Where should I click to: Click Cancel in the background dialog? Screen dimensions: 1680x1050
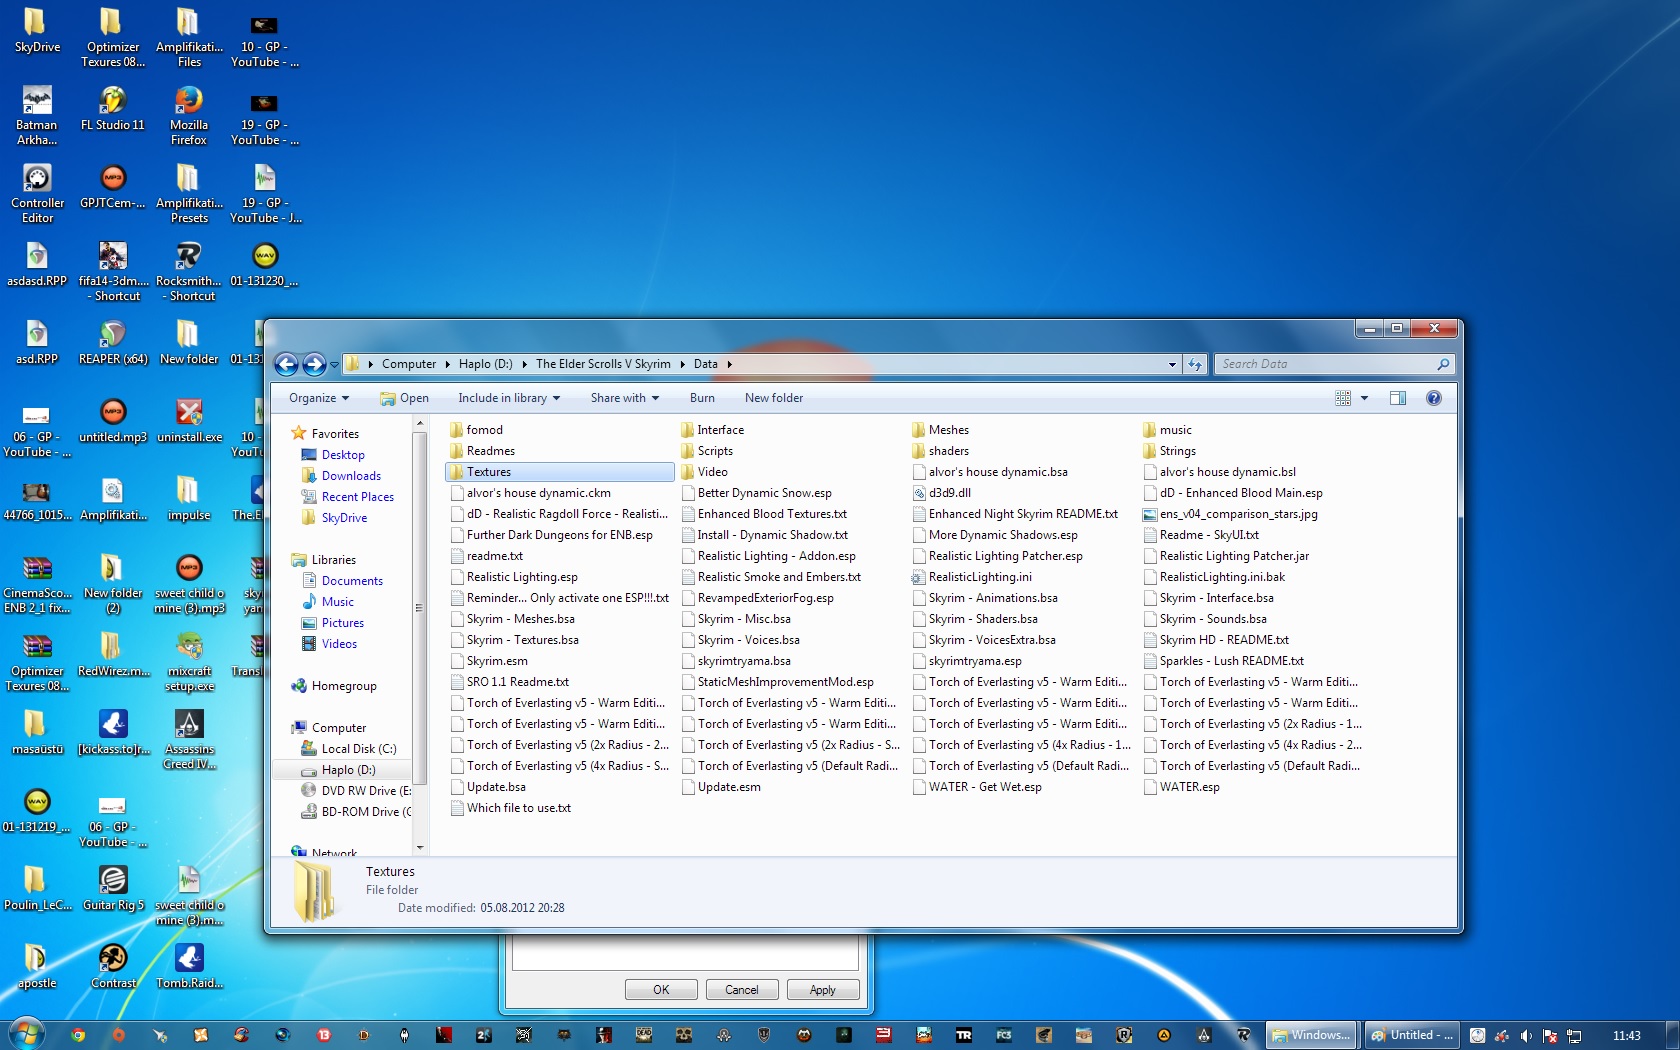click(x=742, y=990)
